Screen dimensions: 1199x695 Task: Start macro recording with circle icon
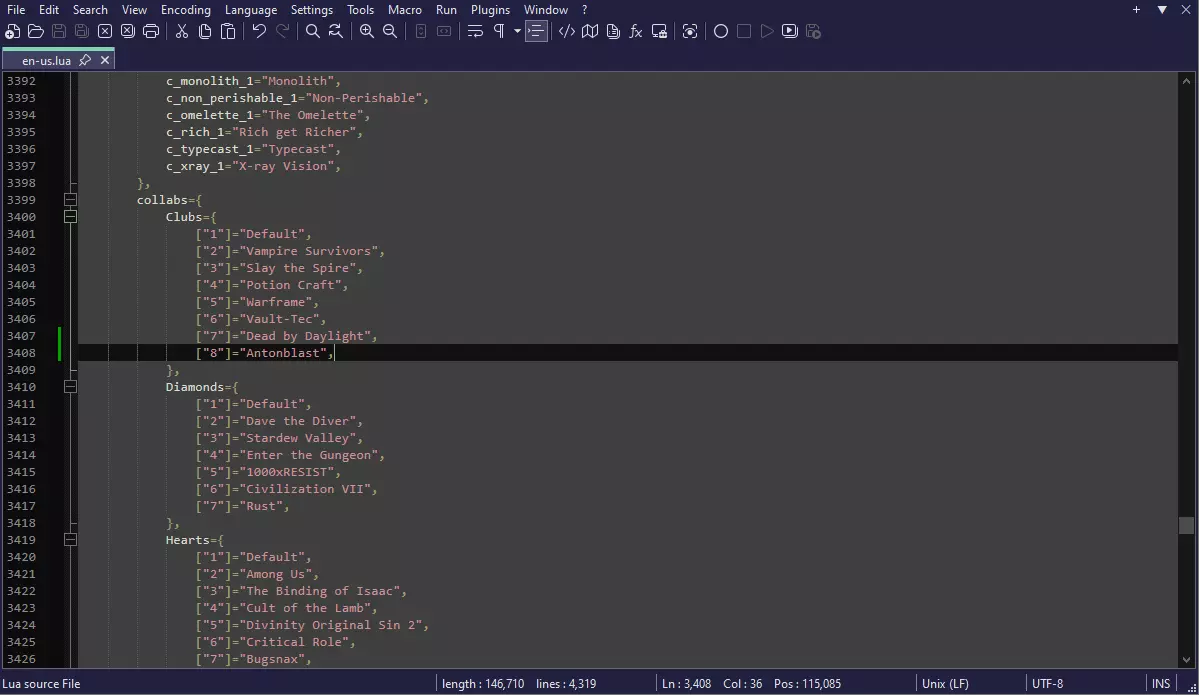tap(720, 31)
